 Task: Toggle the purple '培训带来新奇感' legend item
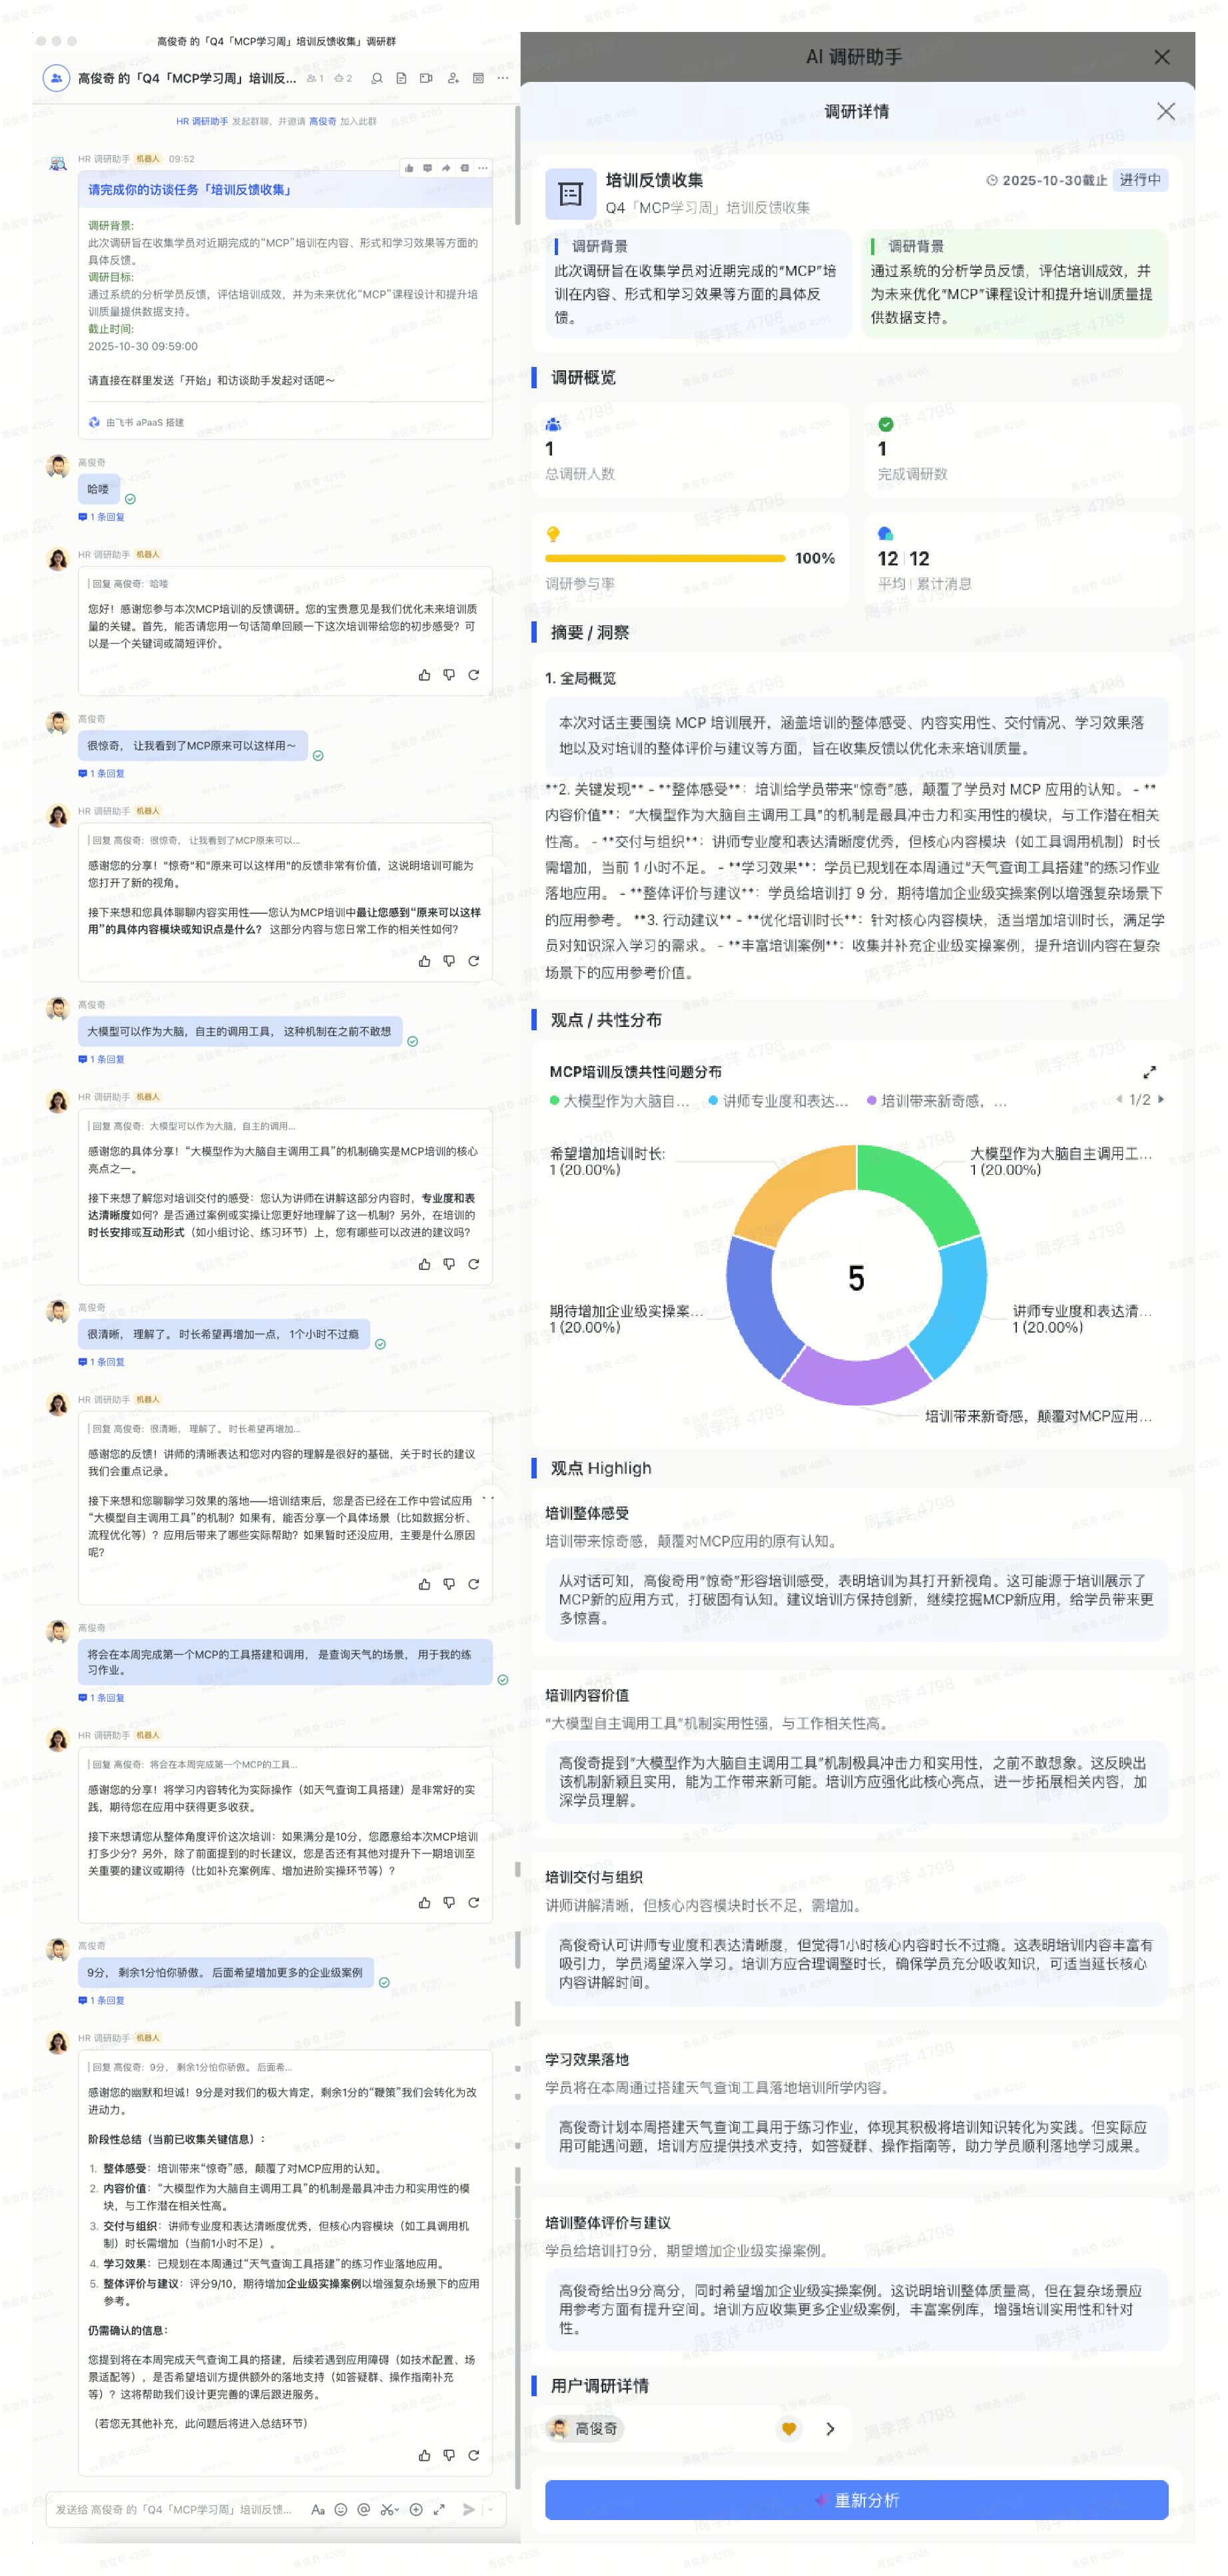tap(937, 1101)
